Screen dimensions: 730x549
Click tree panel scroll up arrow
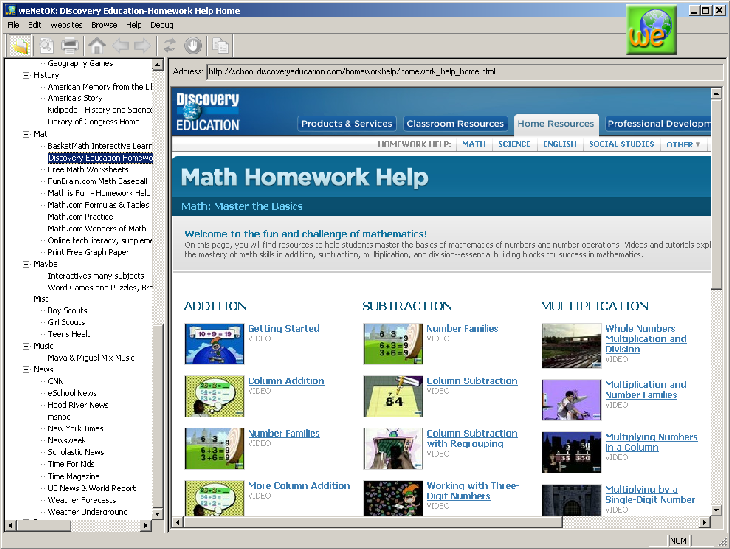point(158,65)
